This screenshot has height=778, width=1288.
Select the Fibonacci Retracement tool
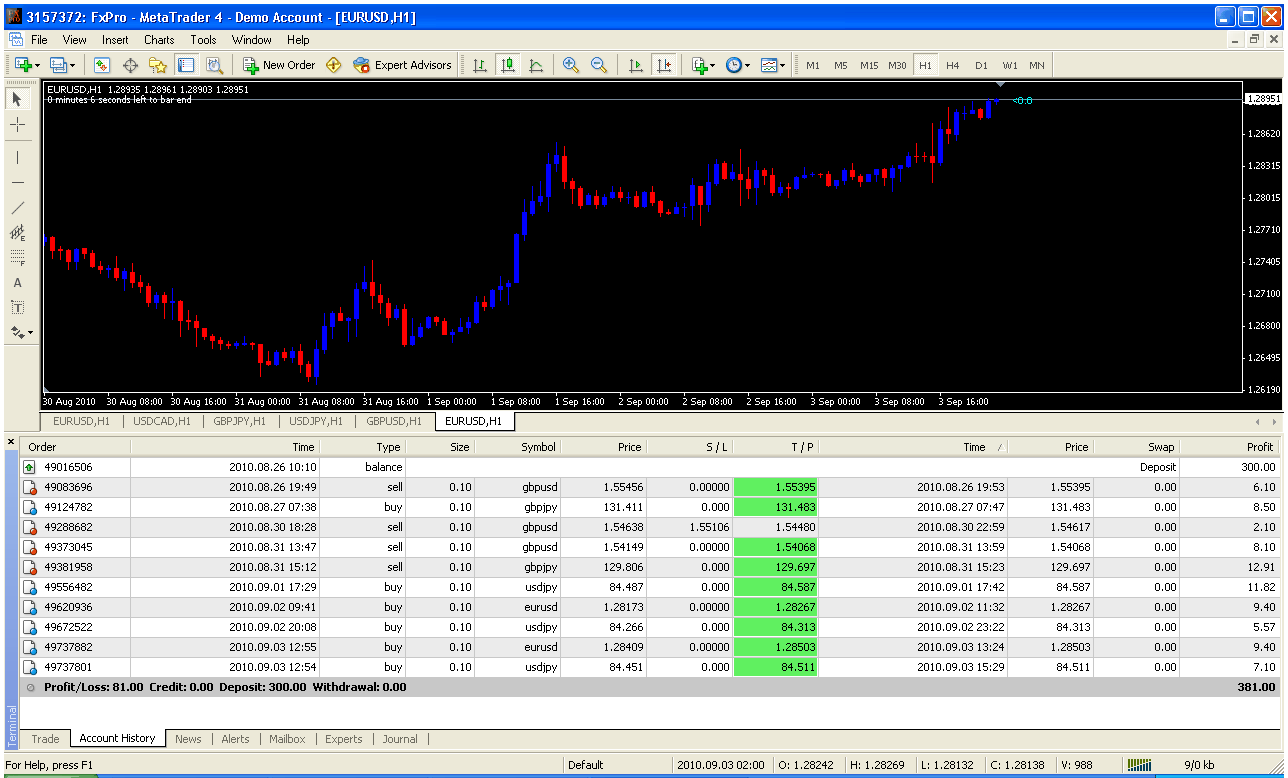18,258
